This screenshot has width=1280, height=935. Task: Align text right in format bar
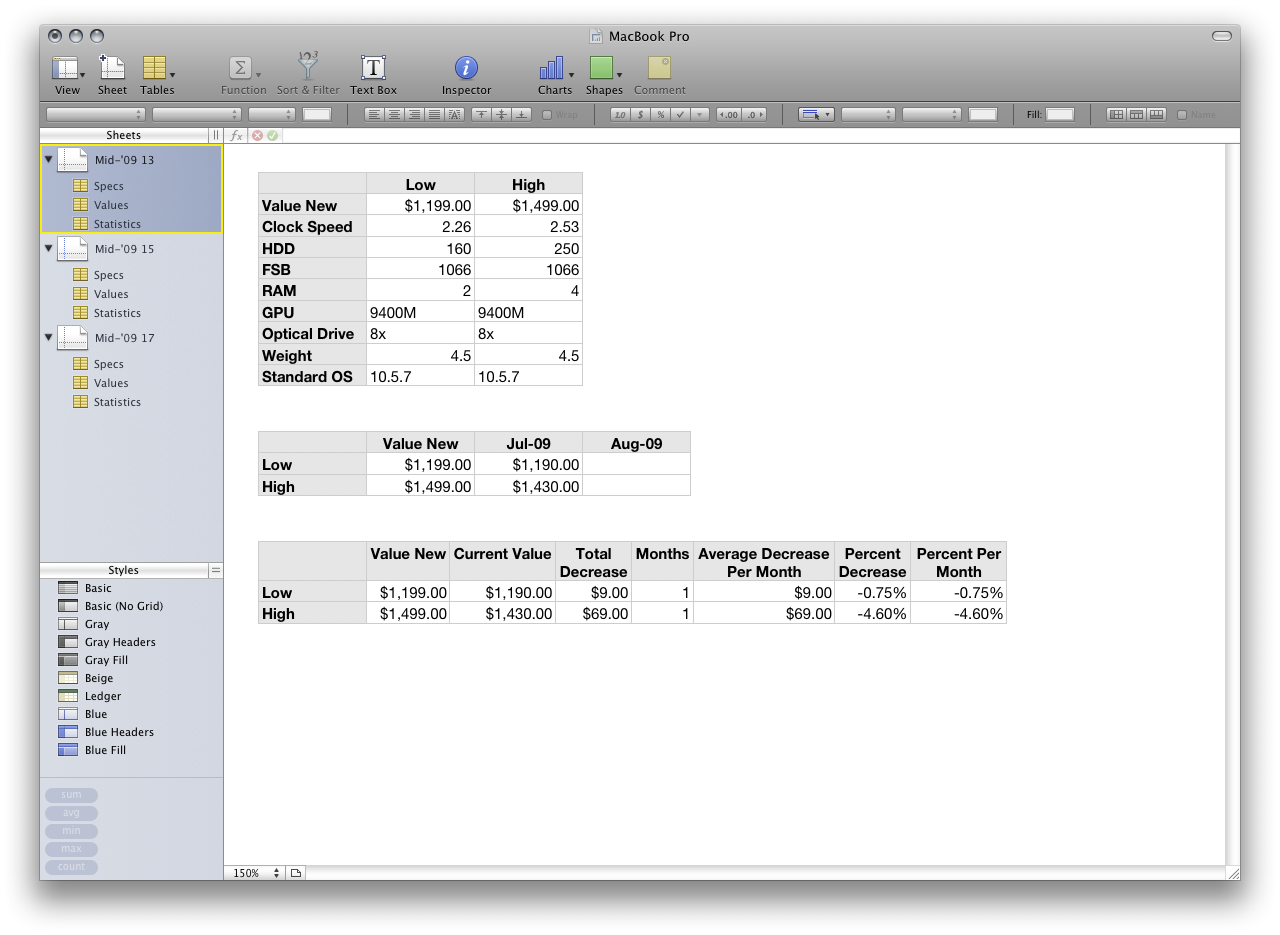414,115
